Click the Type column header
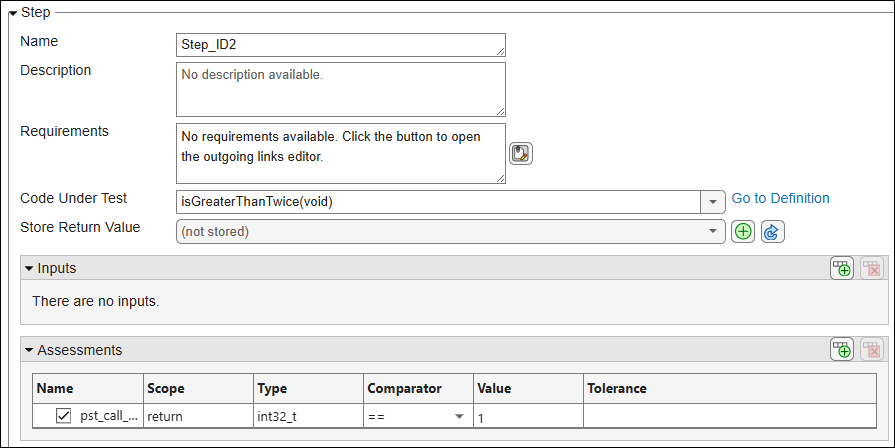 pyautogui.click(x=308, y=388)
